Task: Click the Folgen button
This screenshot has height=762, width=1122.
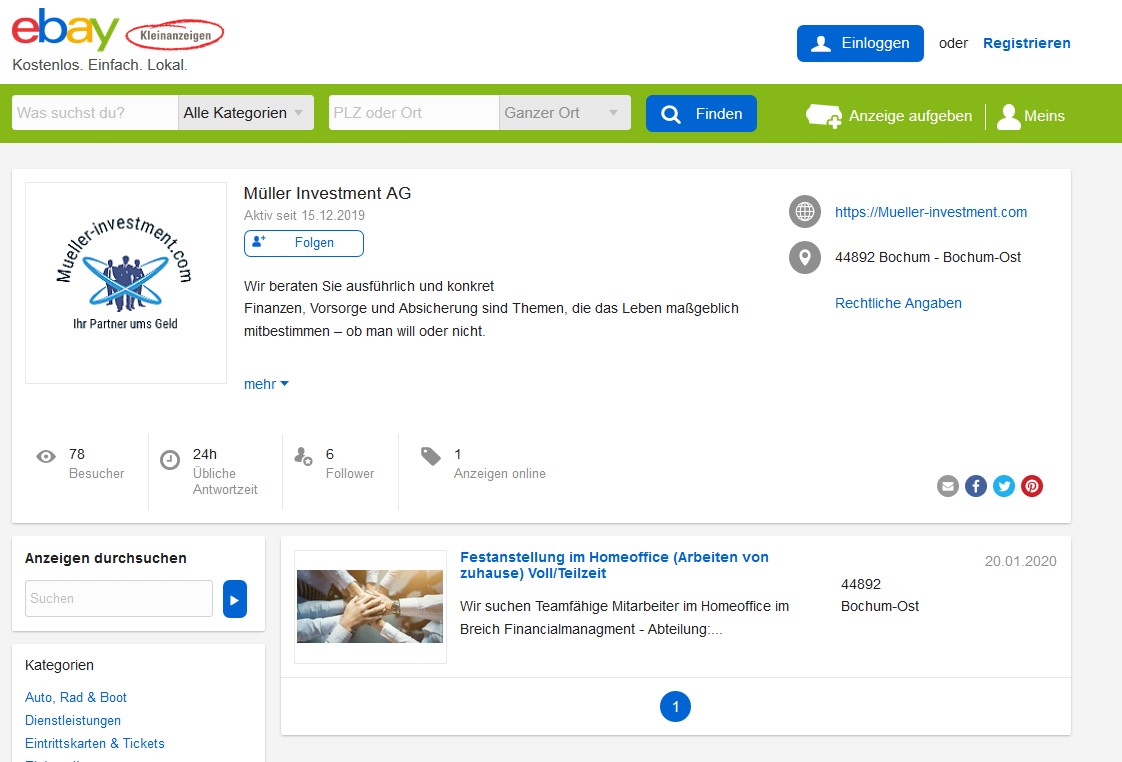Action: (303, 243)
